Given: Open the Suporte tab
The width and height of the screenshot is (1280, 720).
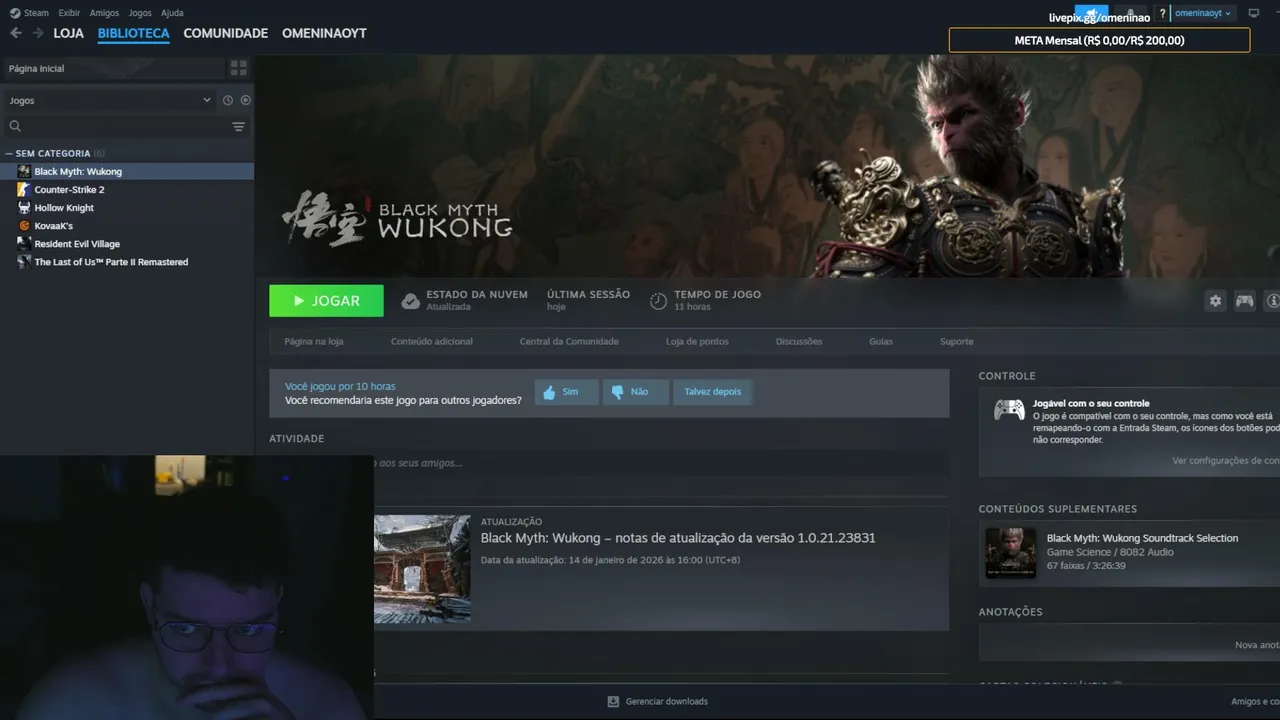Looking at the screenshot, I should 956,342.
